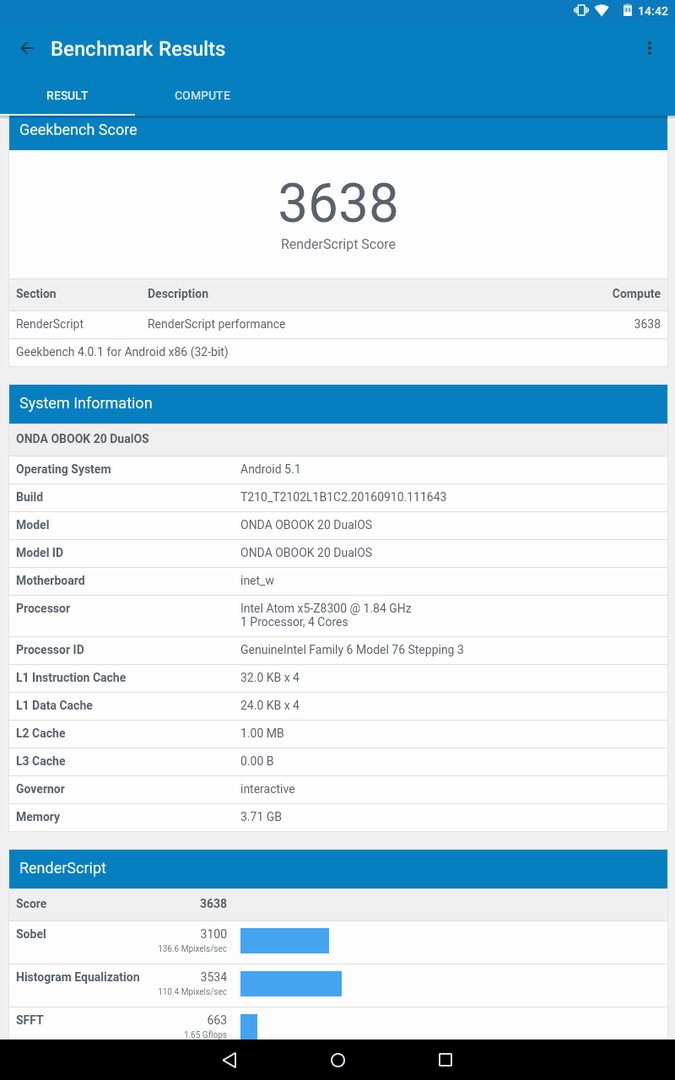Image resolution: width=675 pixels, height=1080 pixels.
Task: Tap the Score label in the RenderScript table
Action: point(31,904)
